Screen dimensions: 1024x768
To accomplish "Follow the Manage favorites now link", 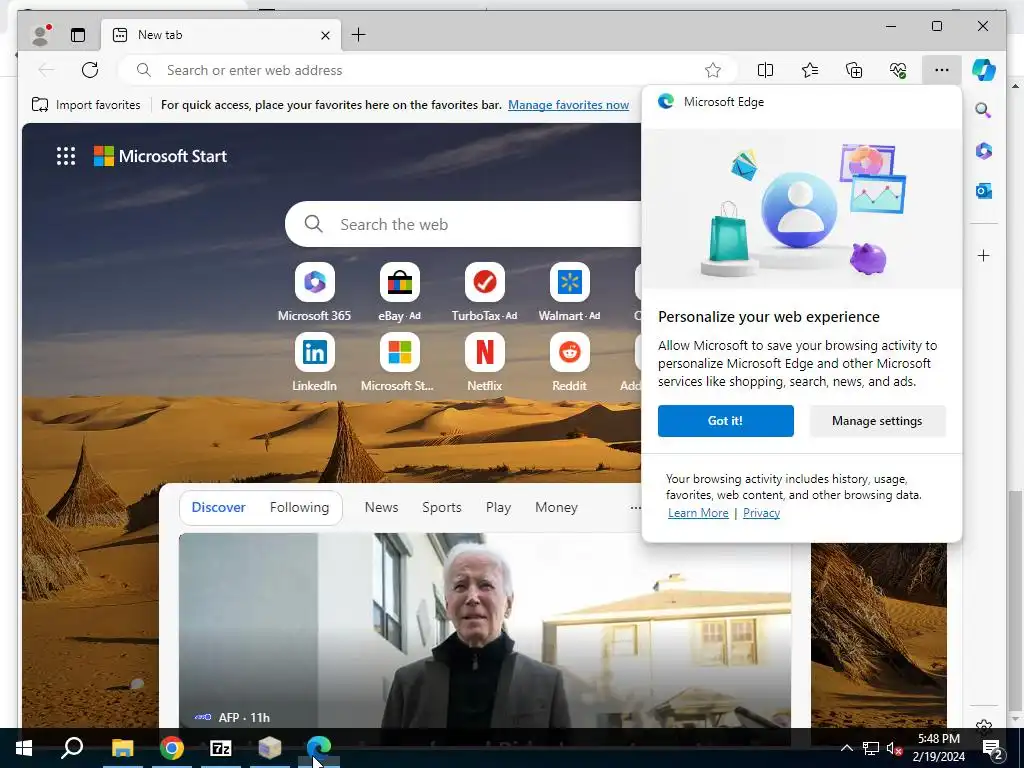I will [568, 104].
